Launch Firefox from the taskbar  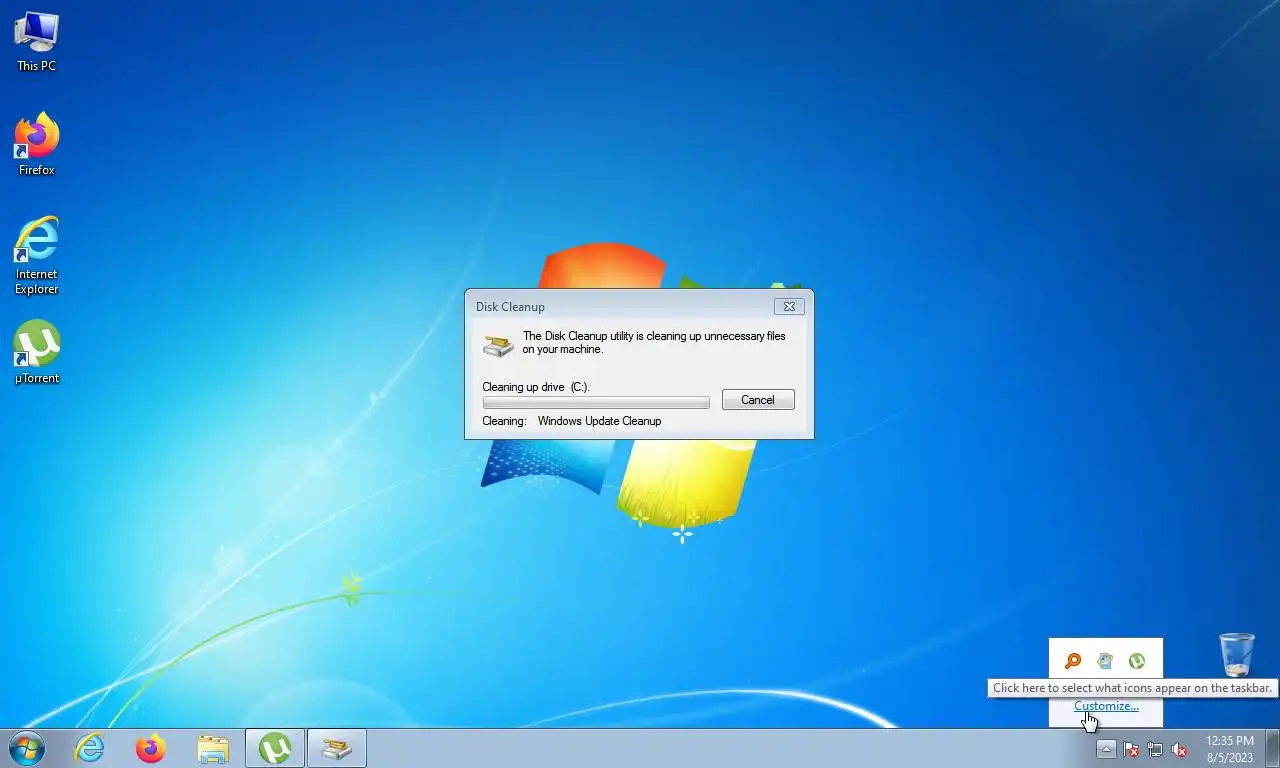[151, 748]
